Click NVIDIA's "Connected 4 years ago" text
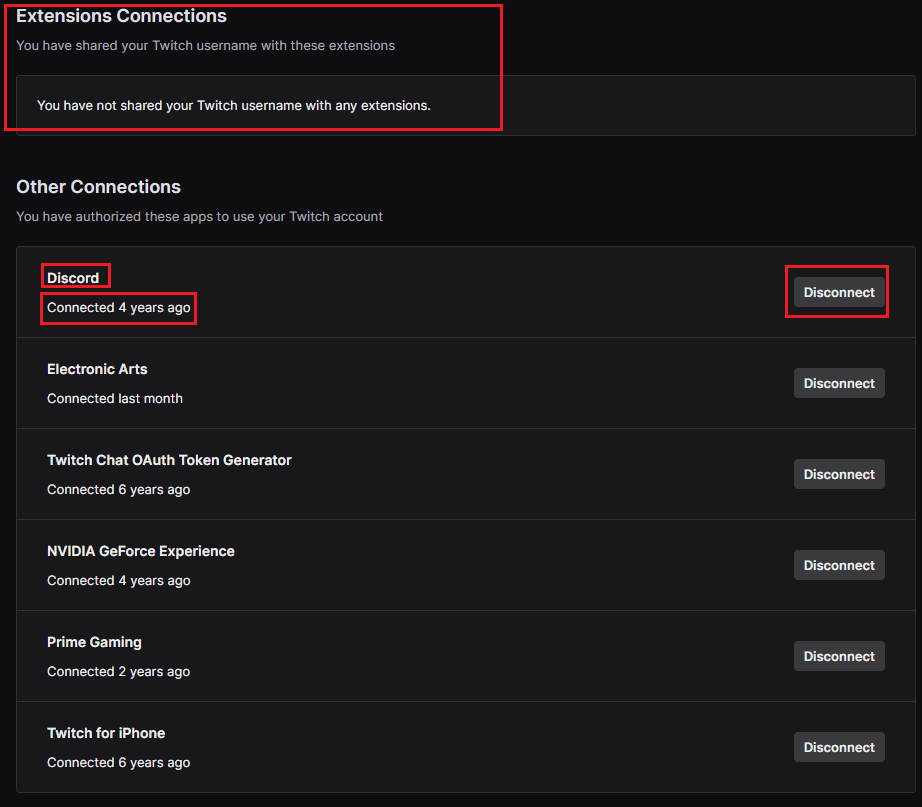922x807 pixels. click(118, 581)
